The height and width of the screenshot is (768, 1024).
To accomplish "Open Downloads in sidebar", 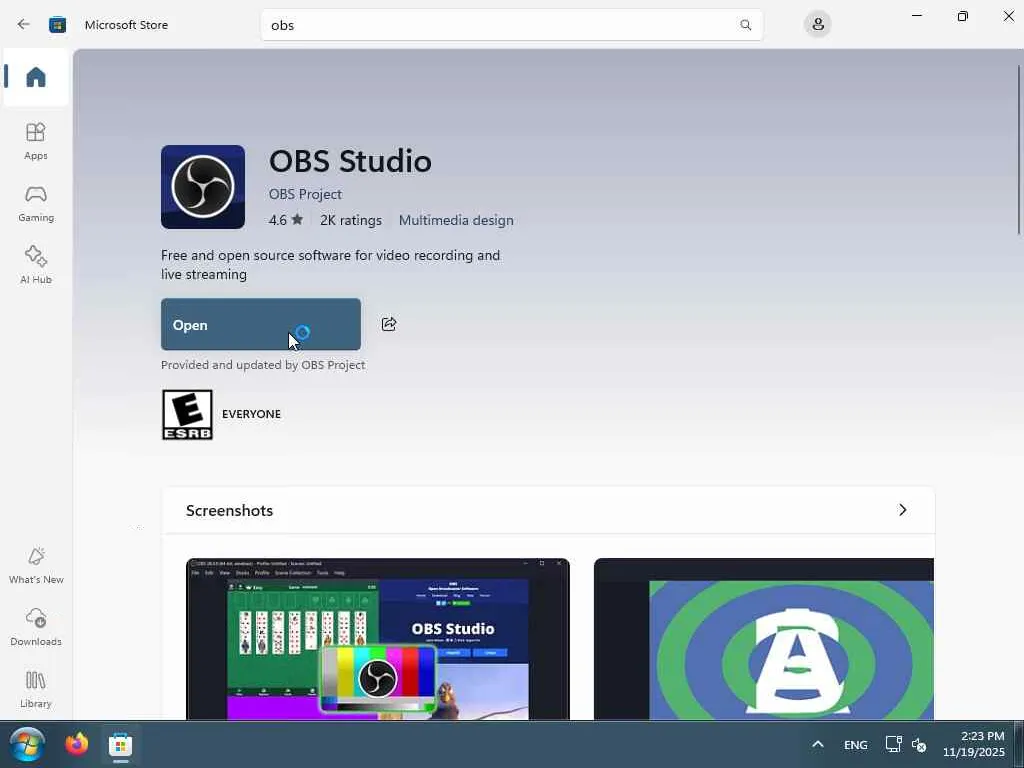I will [36, 628].
